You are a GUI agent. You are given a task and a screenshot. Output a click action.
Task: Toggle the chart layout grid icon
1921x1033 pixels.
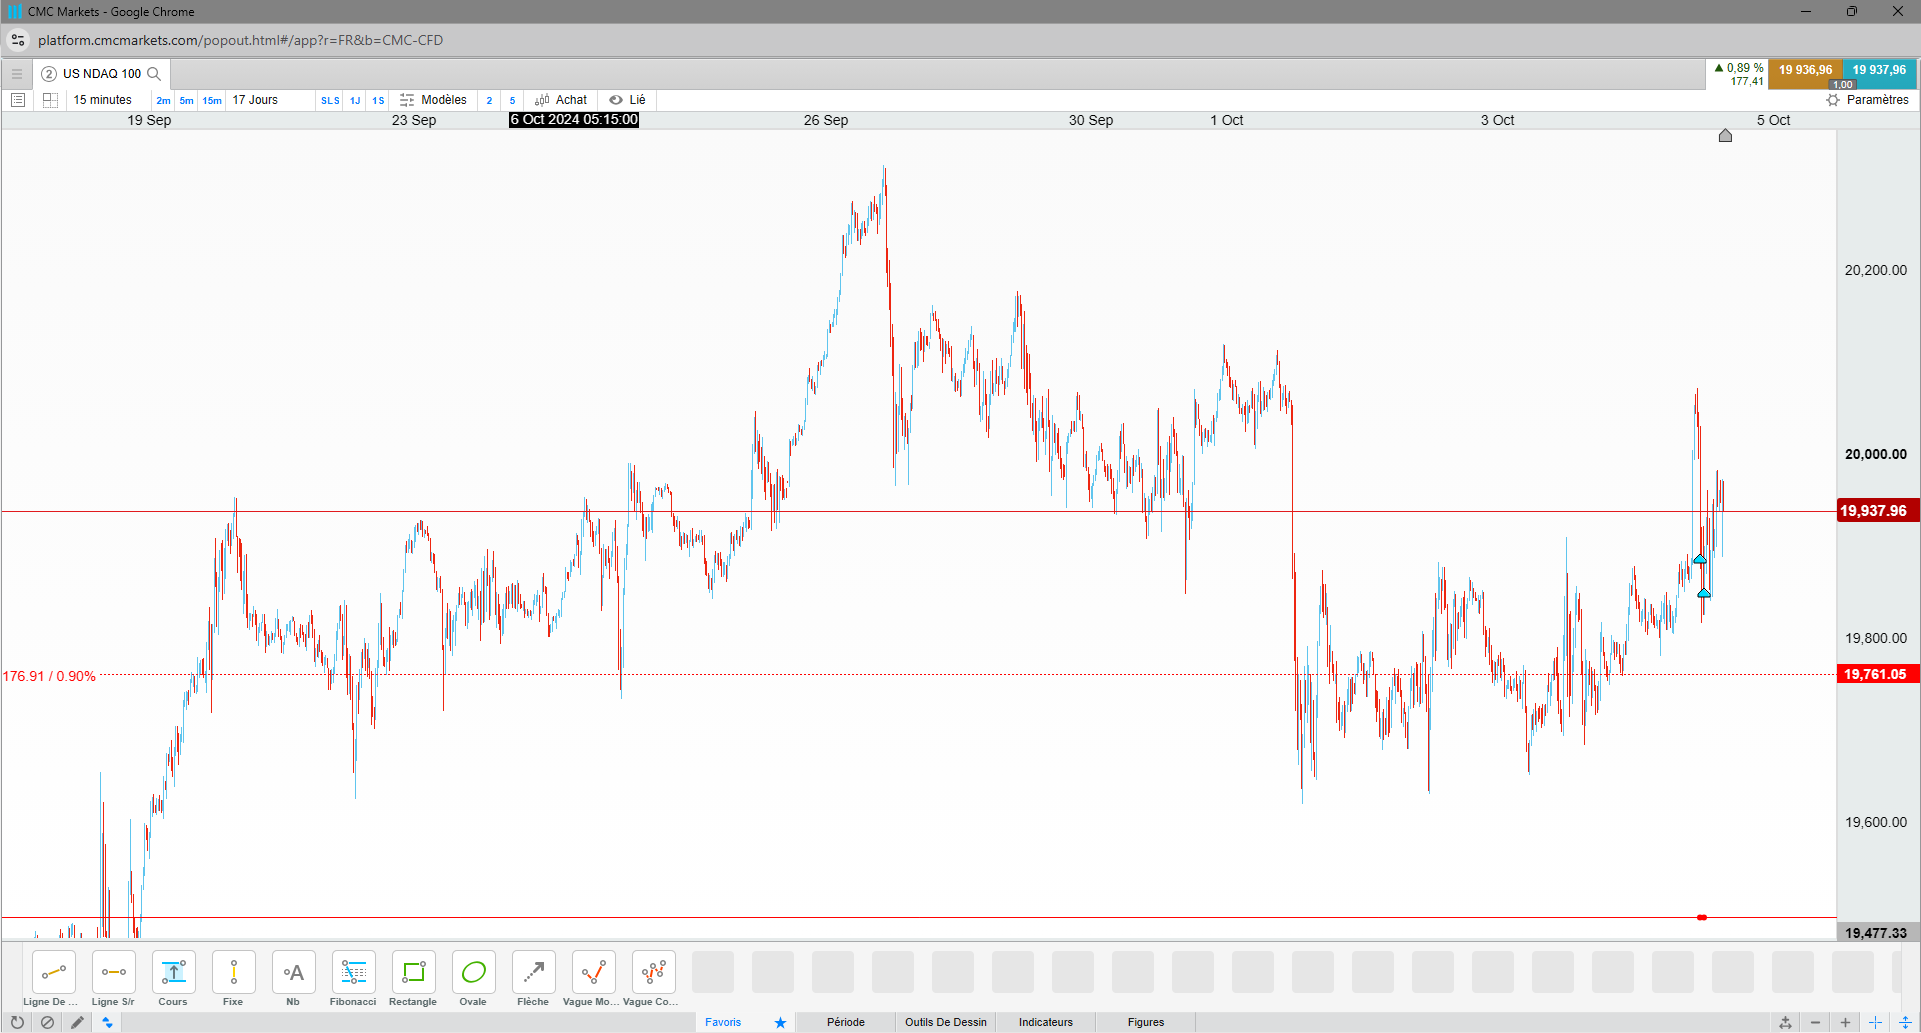50,100
